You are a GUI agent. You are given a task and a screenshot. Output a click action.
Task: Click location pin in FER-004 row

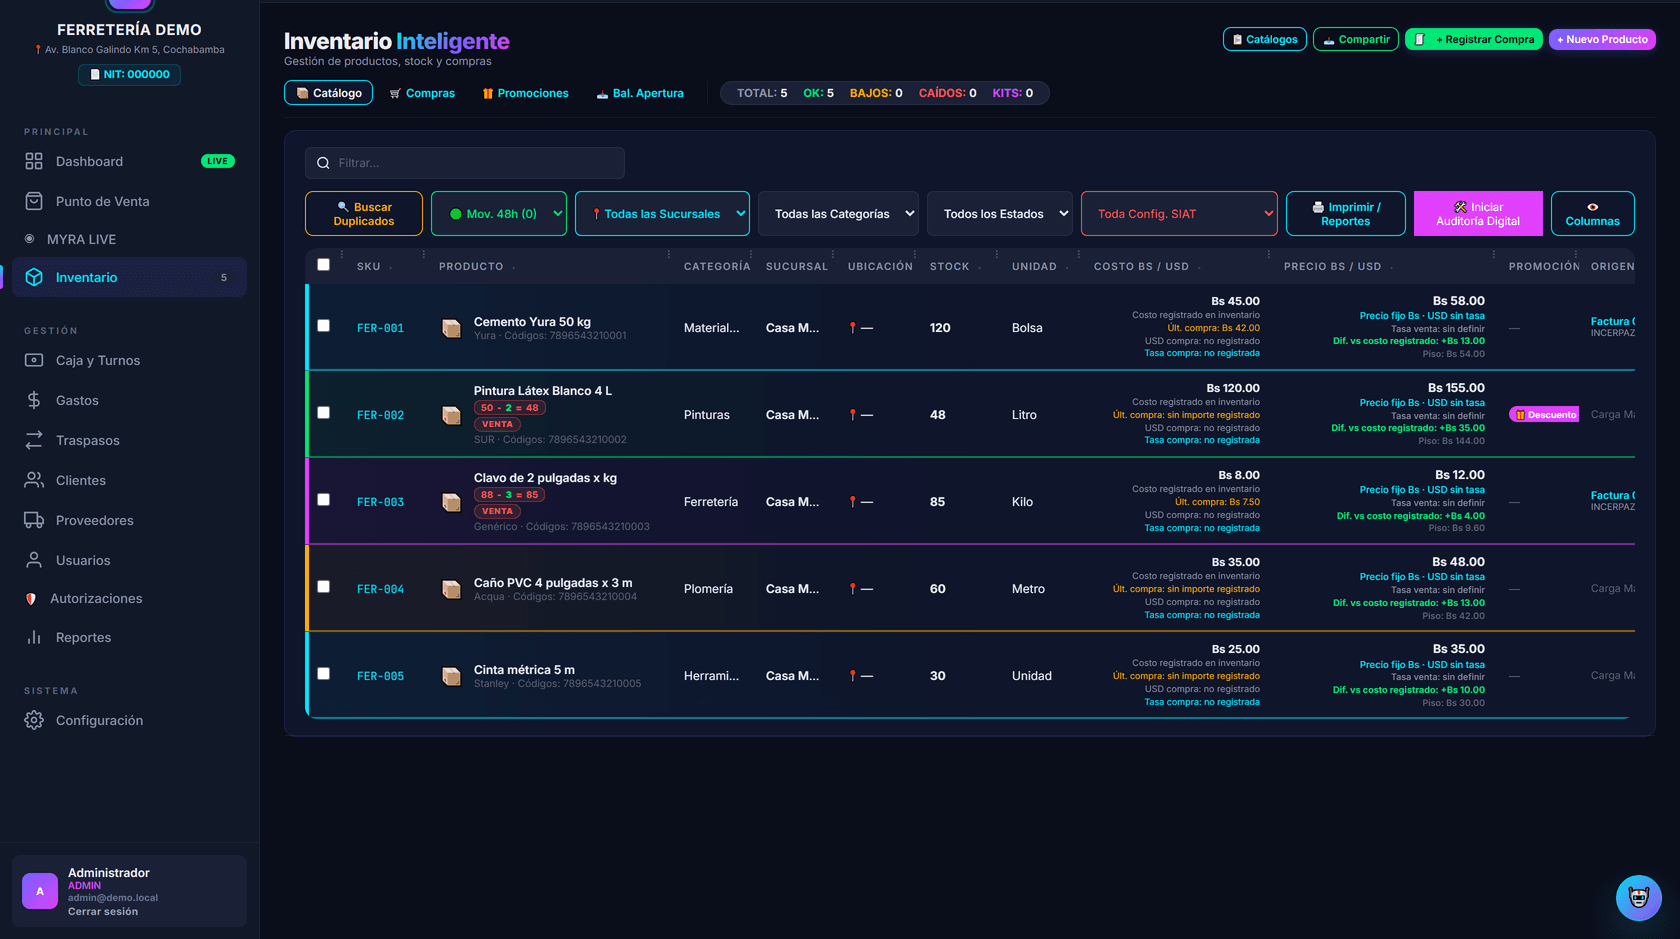click(853, 589)
